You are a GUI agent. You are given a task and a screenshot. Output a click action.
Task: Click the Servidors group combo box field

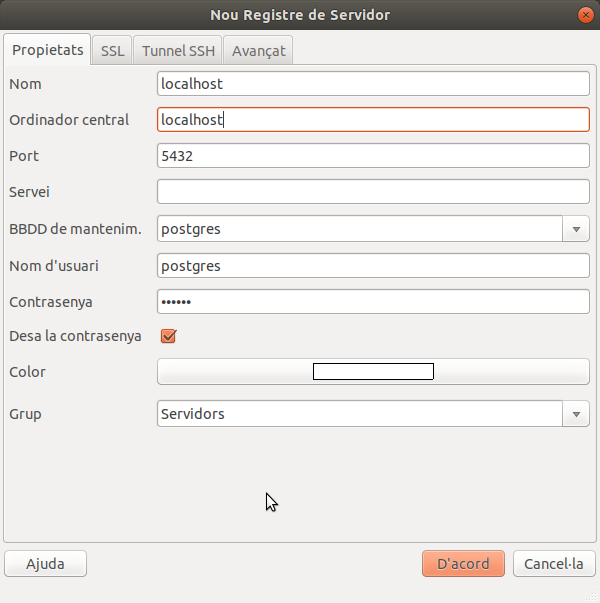click(360, 414)
